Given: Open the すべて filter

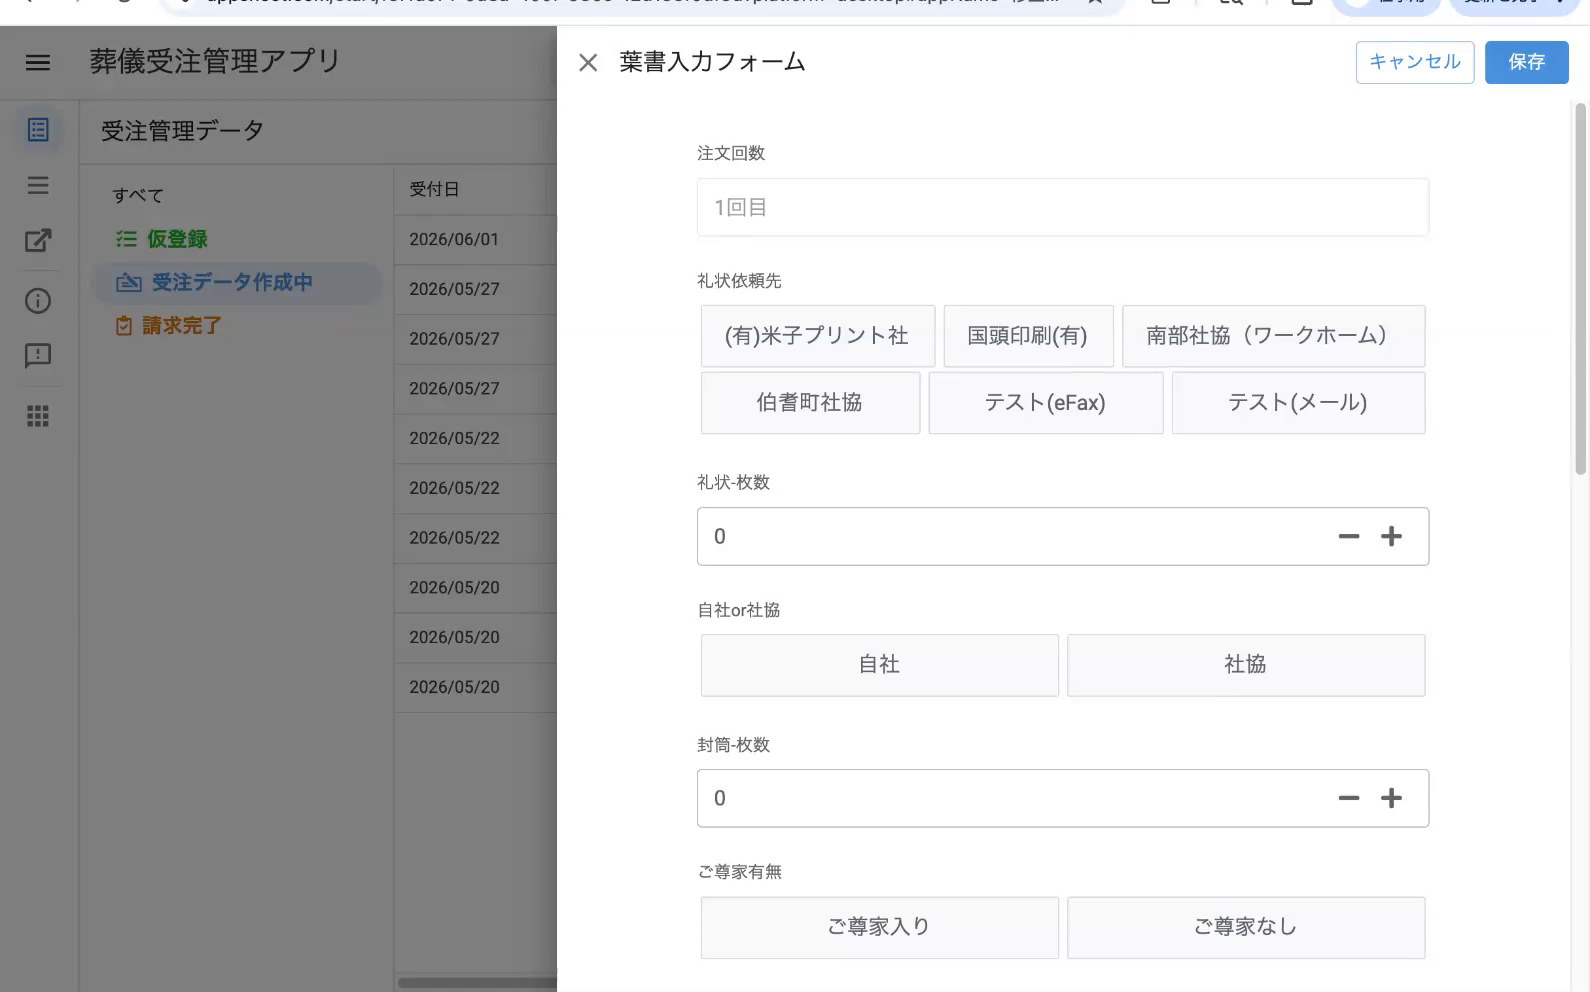Looking at the screenshot, I should tap(138, 196).
